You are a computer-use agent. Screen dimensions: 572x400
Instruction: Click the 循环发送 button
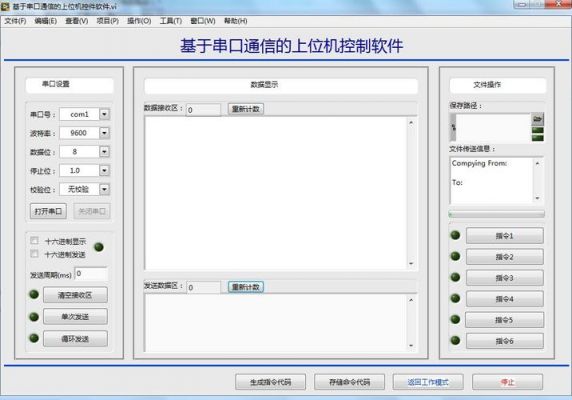click(x=75, y=339)
